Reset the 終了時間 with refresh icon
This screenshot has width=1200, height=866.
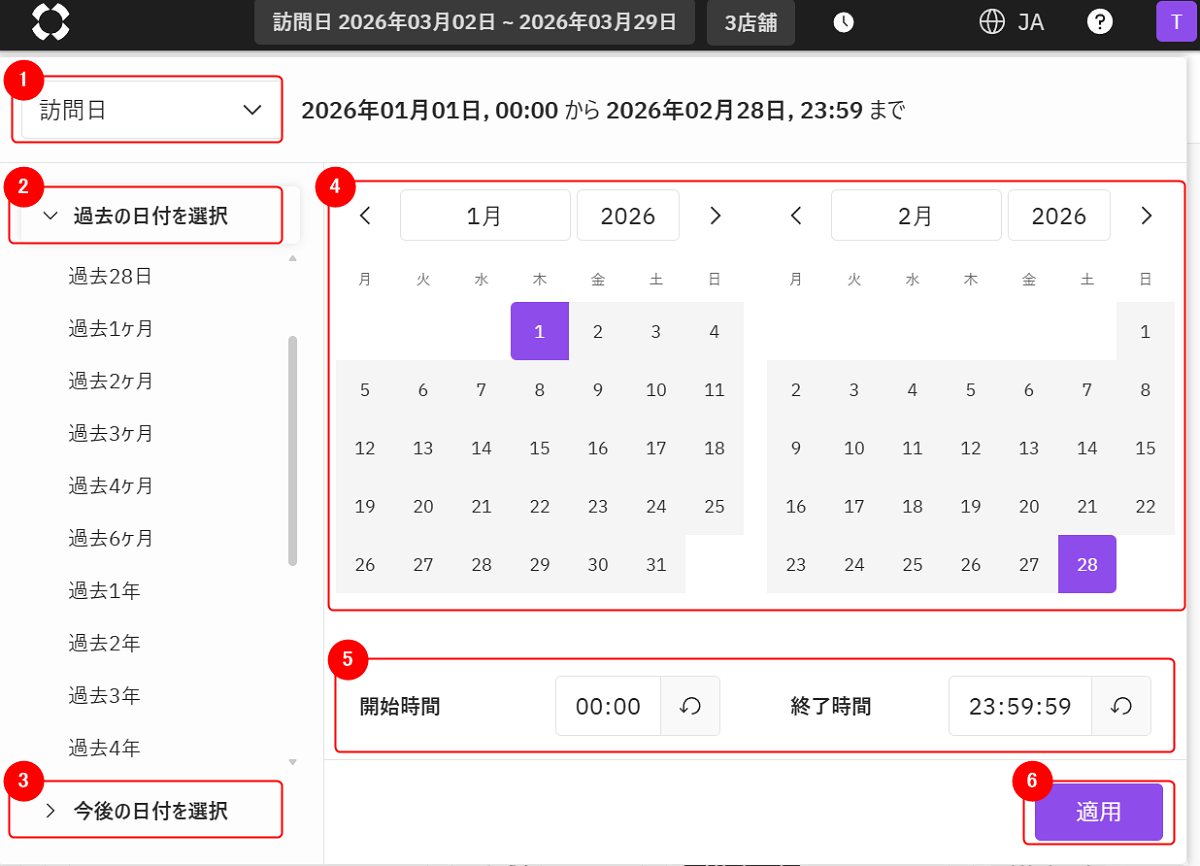pyautogui.click(x=1121, y=706)
